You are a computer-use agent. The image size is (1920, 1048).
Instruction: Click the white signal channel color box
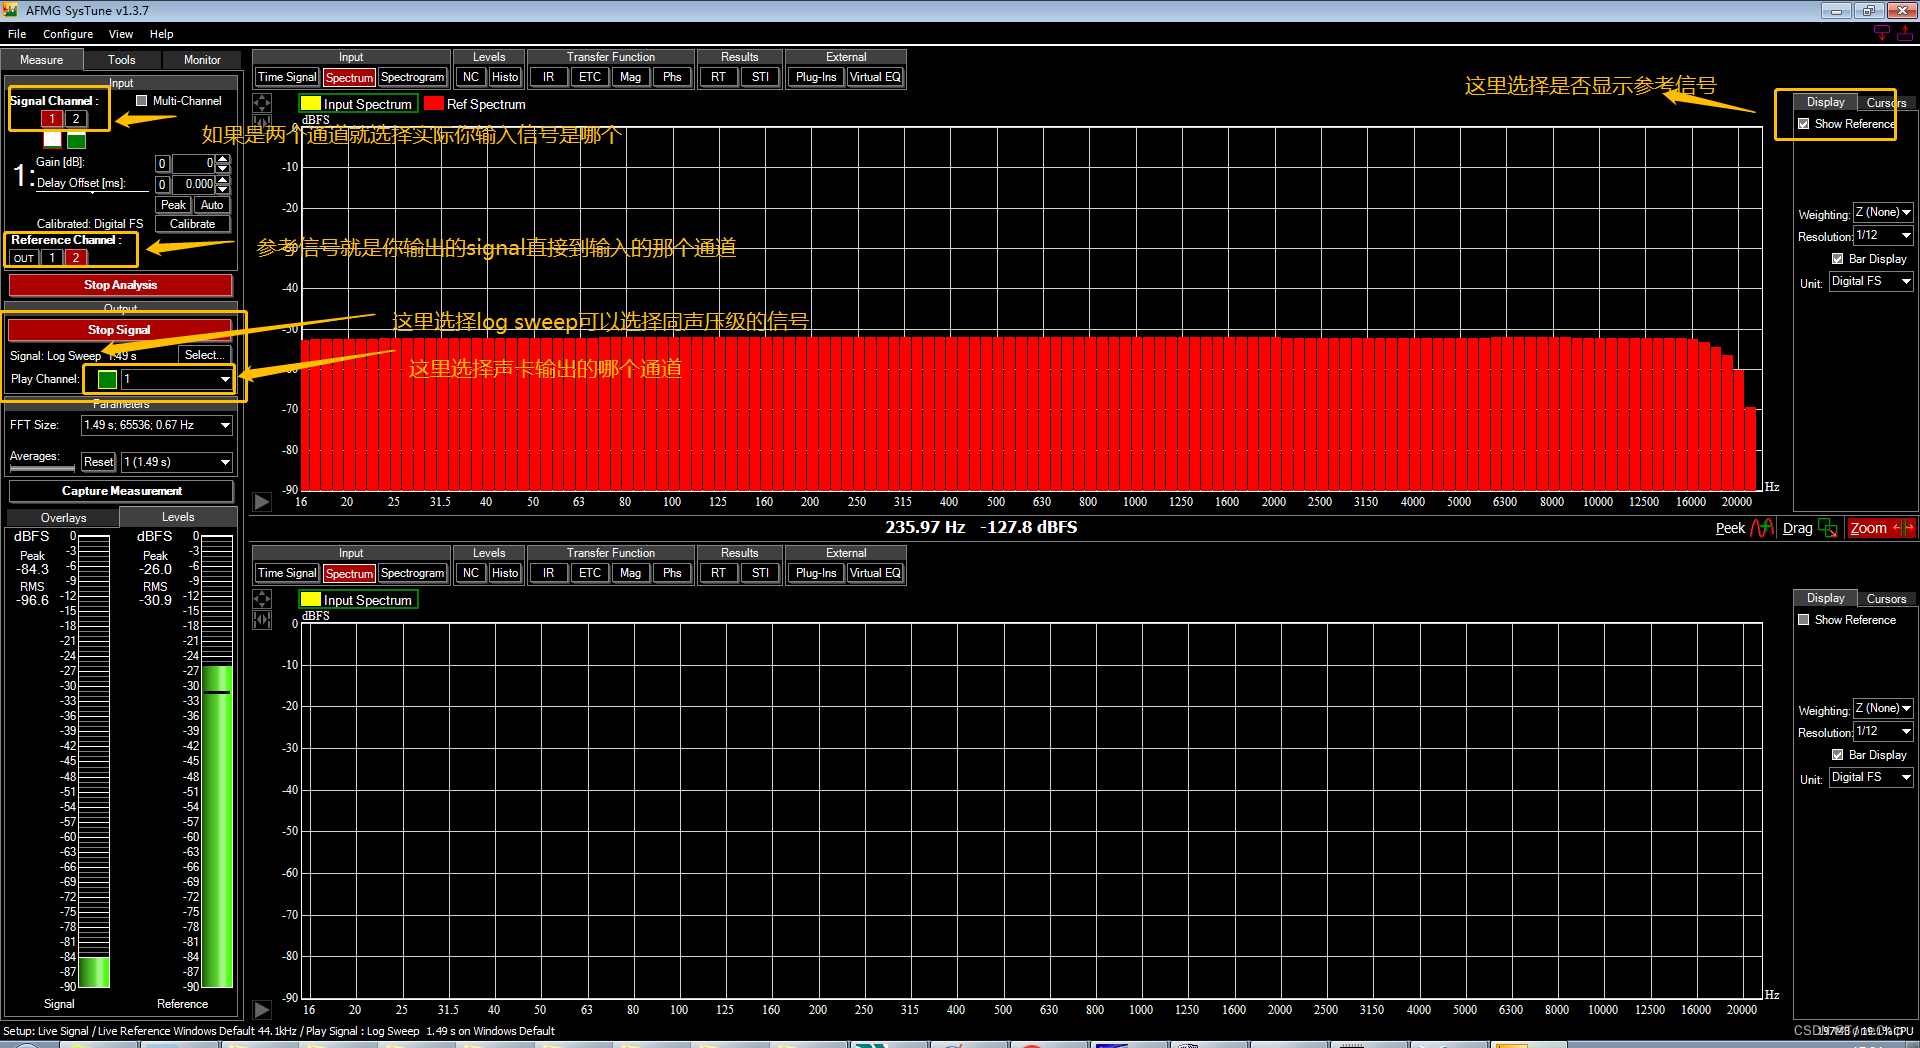click(x=52, y=140)
